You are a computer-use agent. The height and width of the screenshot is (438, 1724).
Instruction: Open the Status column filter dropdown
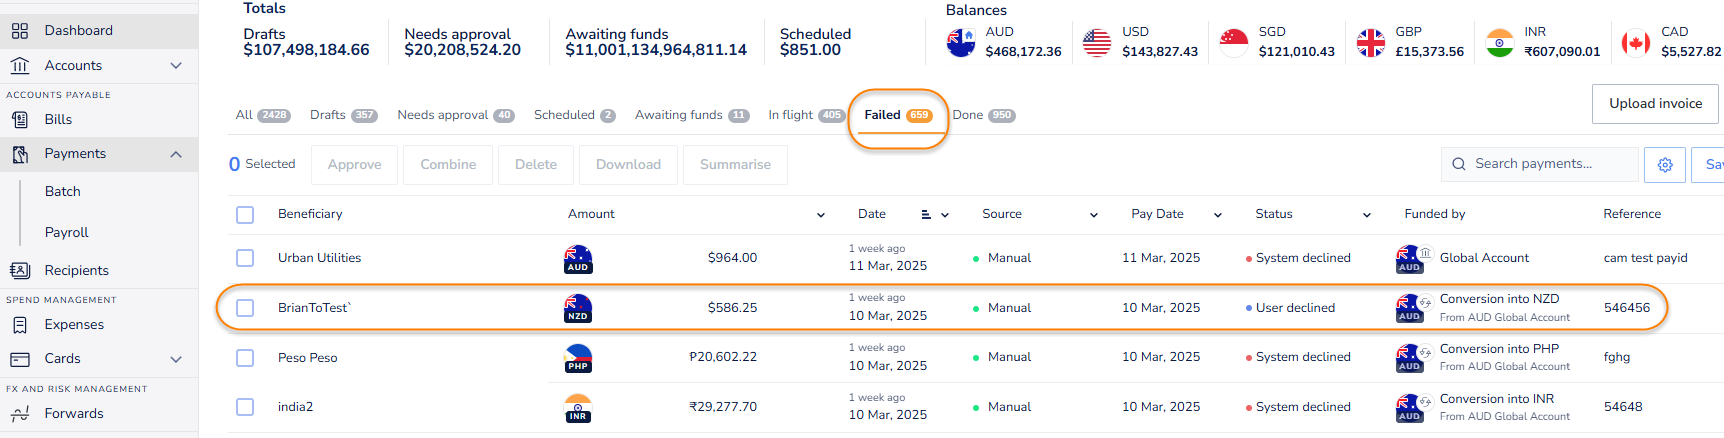(x=1366, y=215)
